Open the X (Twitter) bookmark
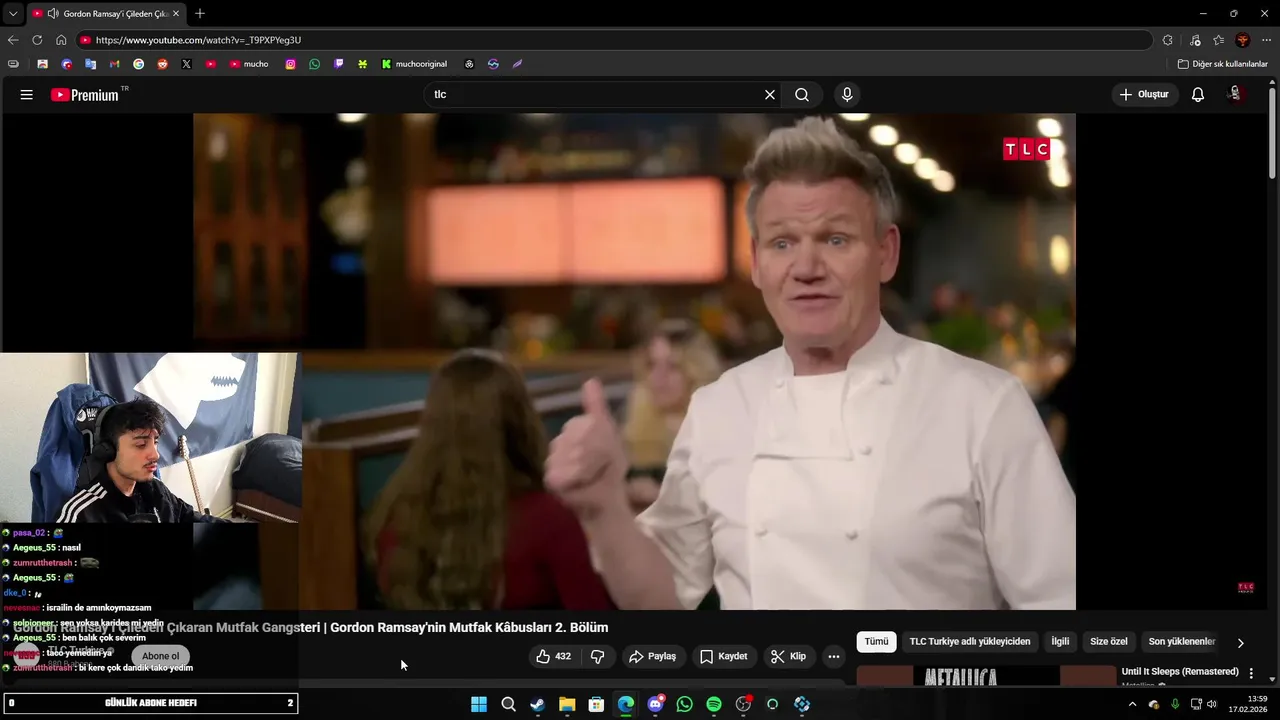1280x720 pixels. [x=186, y=64]
